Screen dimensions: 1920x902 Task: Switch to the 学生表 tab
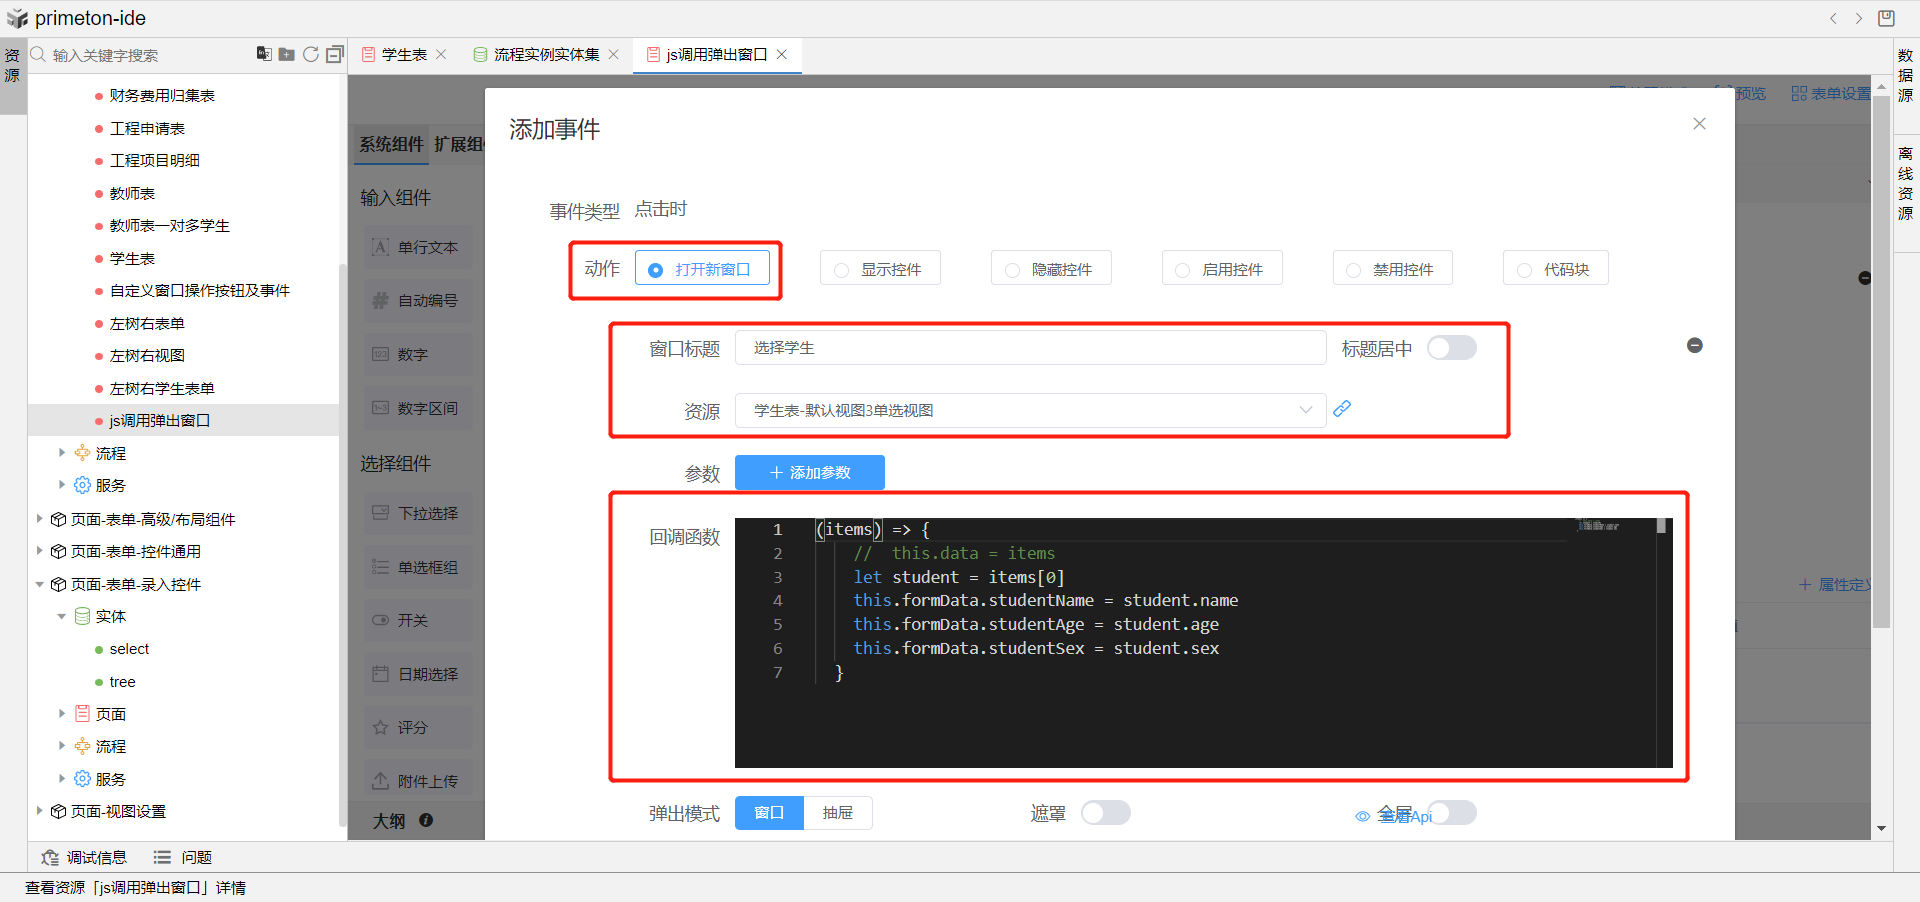click(404, 55)
